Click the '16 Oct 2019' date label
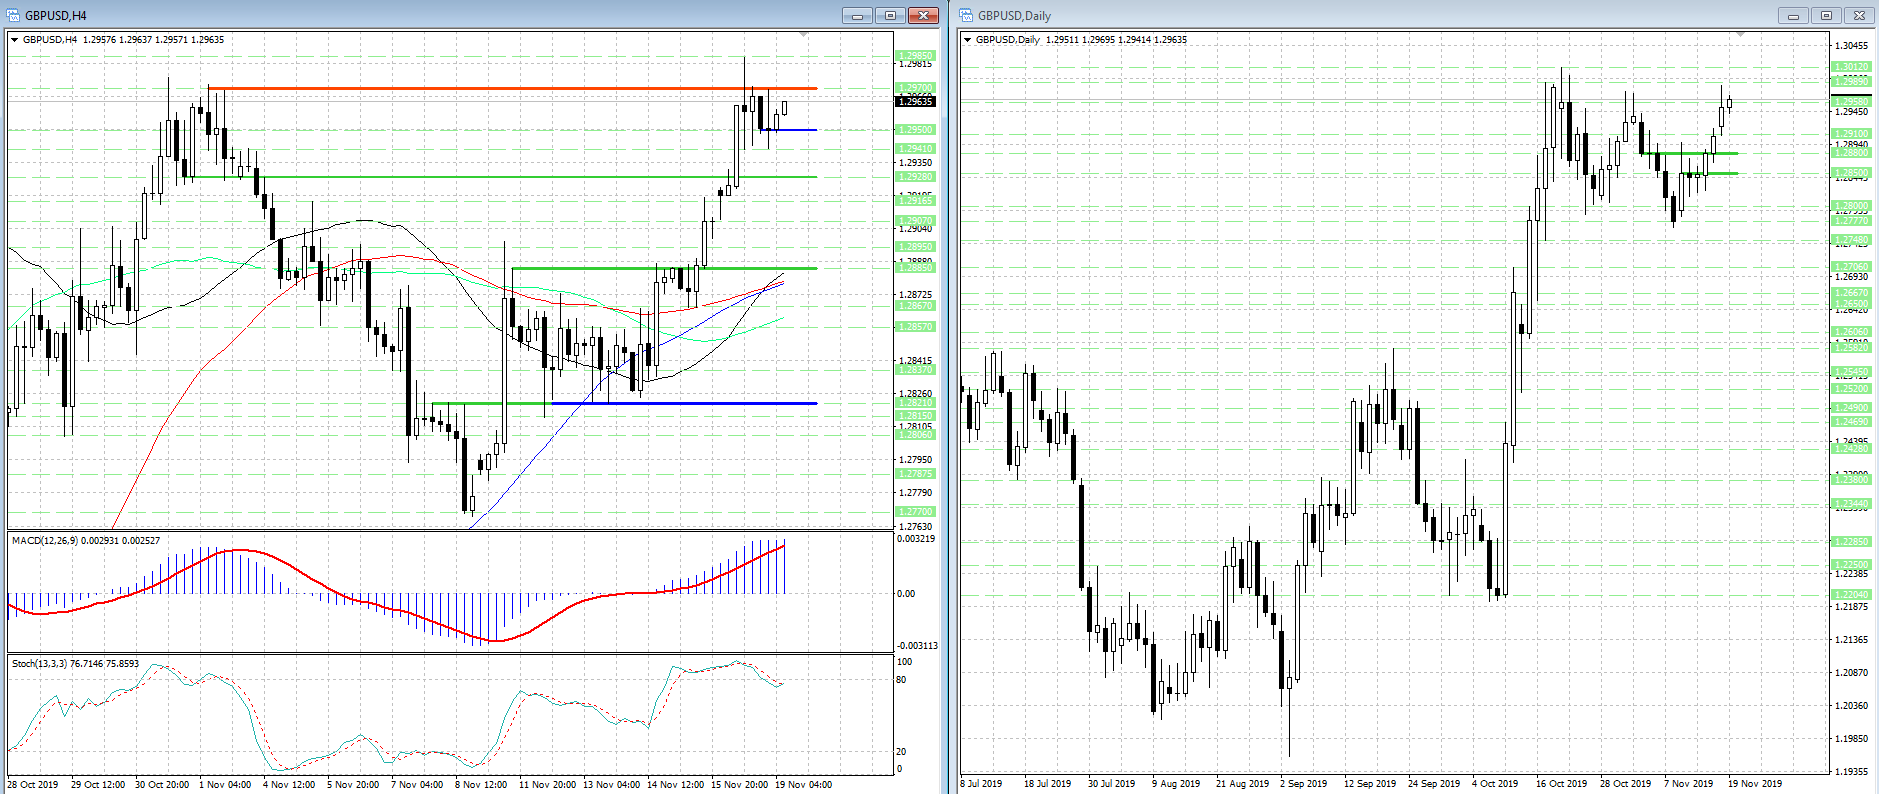The height and width of the screenshot is (794, 1879). click(x=1561, y=784)
